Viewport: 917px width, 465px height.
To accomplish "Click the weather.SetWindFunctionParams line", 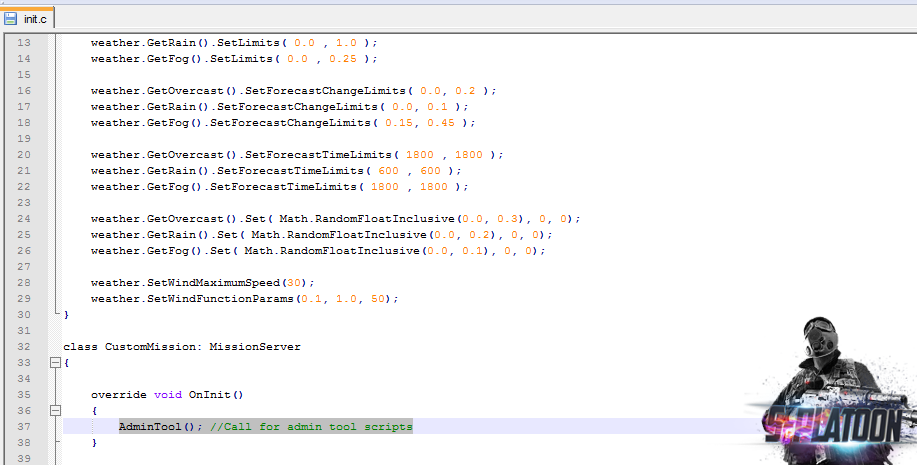I will pyautogui.click(x=244, y=299).
